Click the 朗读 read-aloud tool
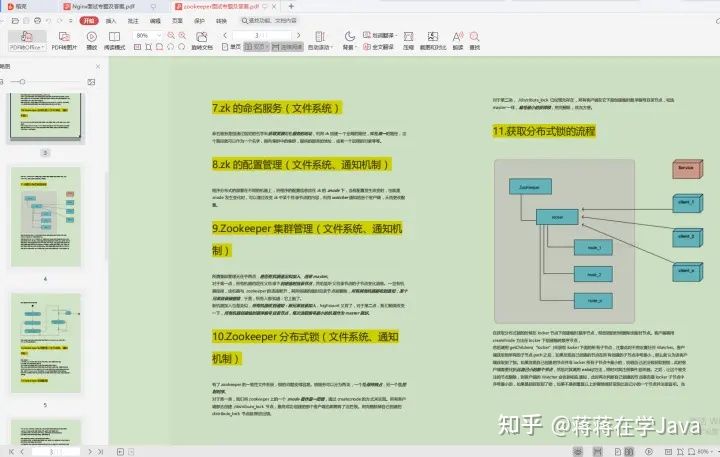This screenshot has width=720, height=457. (458, 40)
